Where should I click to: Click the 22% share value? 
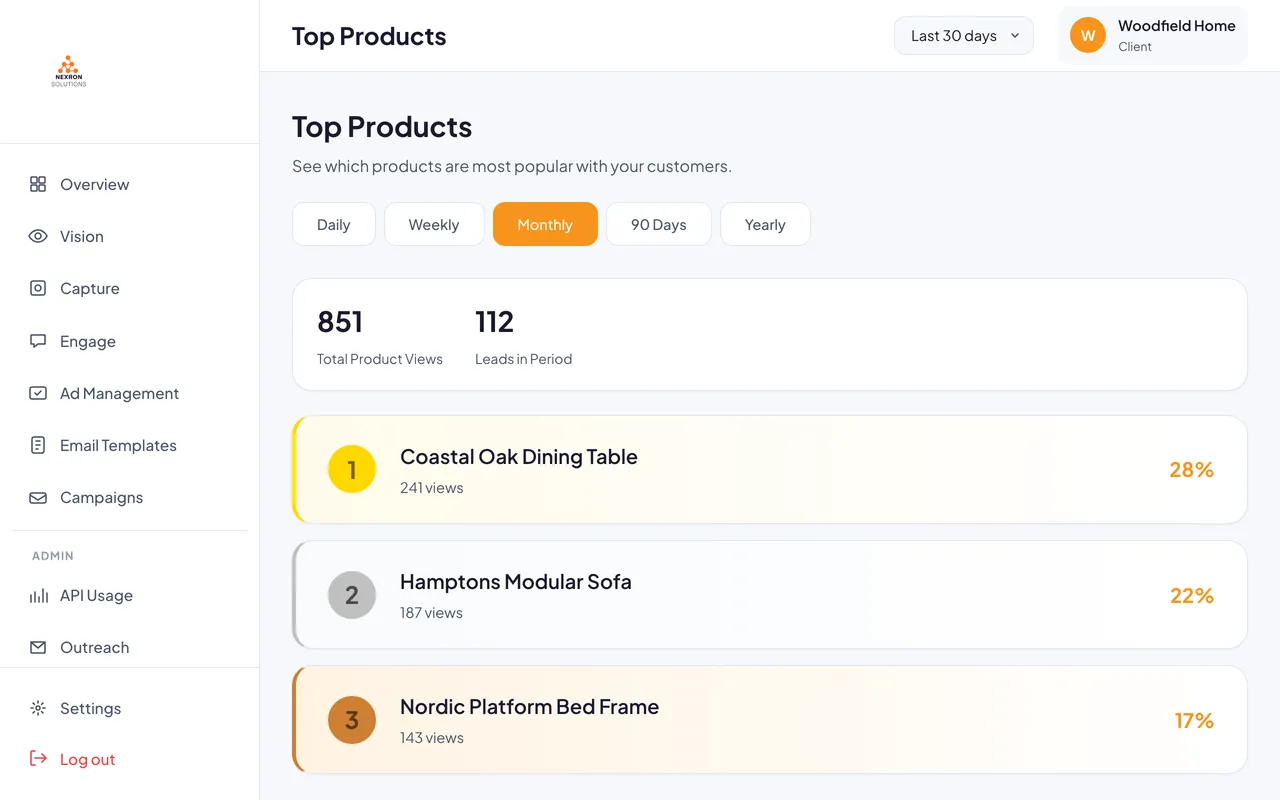(1192, 595)
